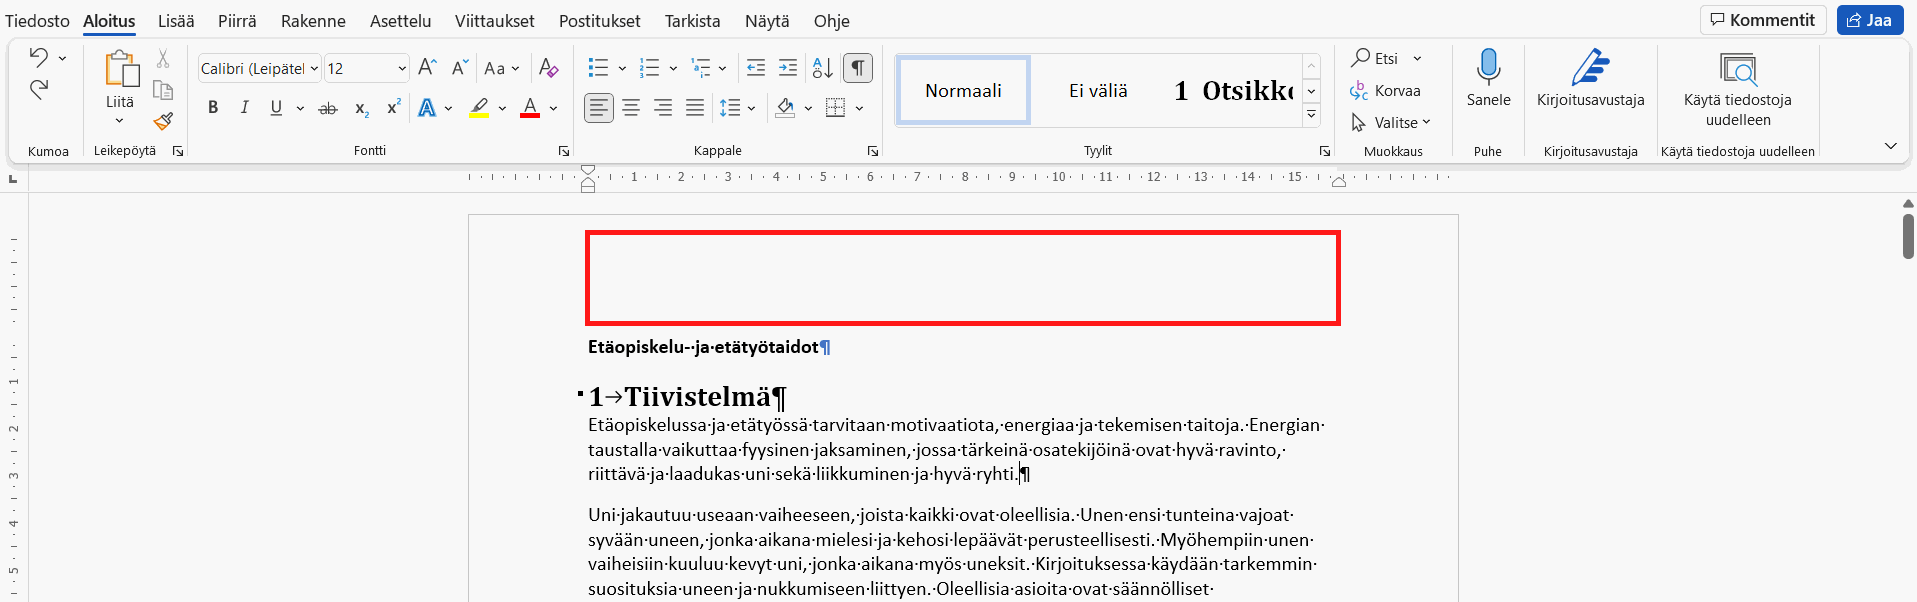Toggle Italic formatting

click(245, 108)
